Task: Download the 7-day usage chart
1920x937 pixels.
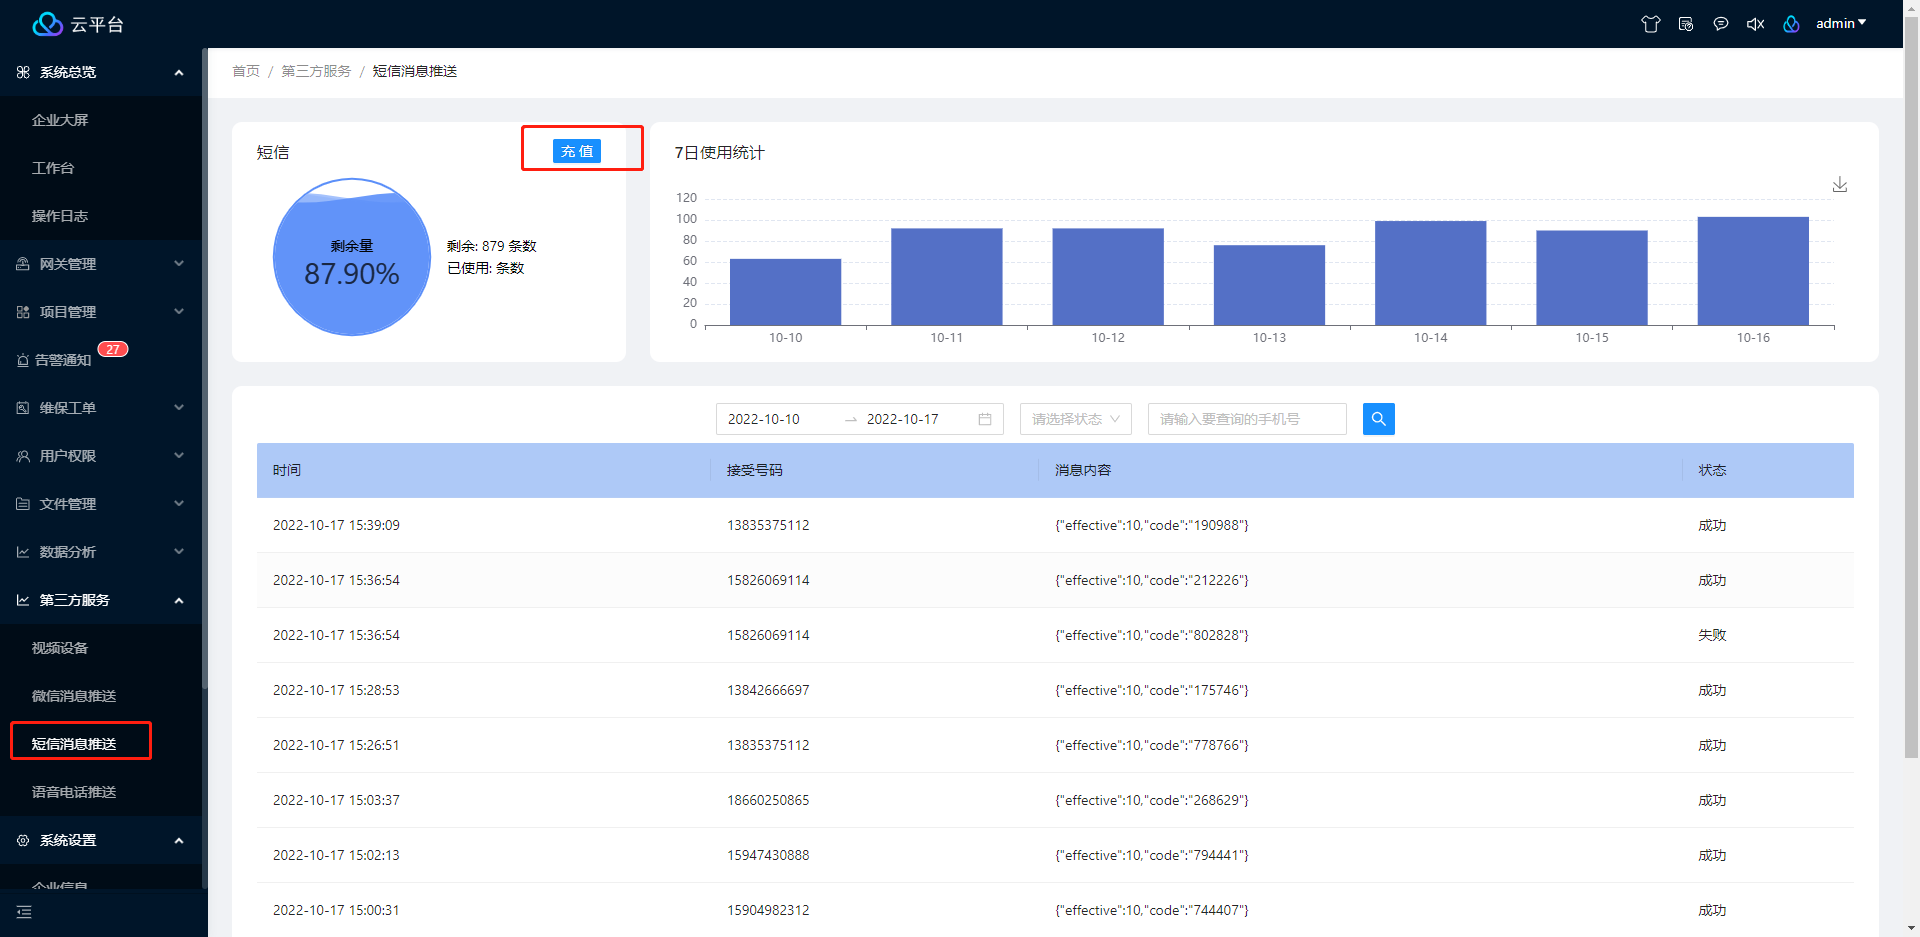Action: tap(1840, 185)
